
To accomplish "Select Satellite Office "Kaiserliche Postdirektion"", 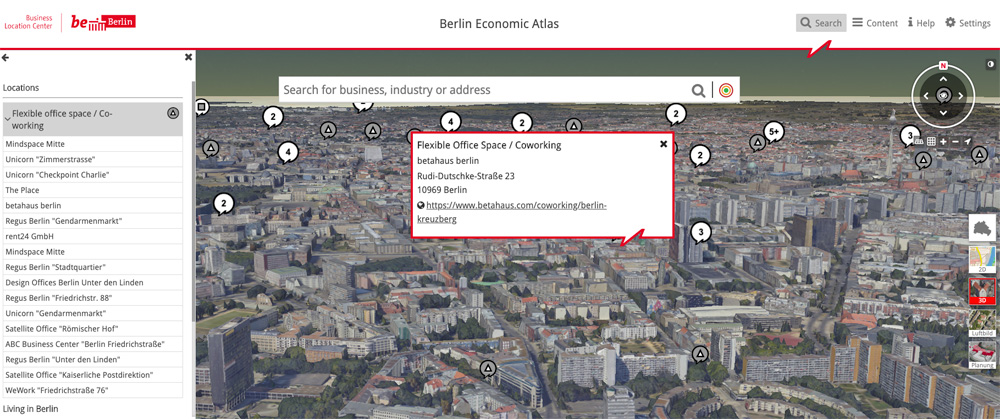I will (92, 374).
